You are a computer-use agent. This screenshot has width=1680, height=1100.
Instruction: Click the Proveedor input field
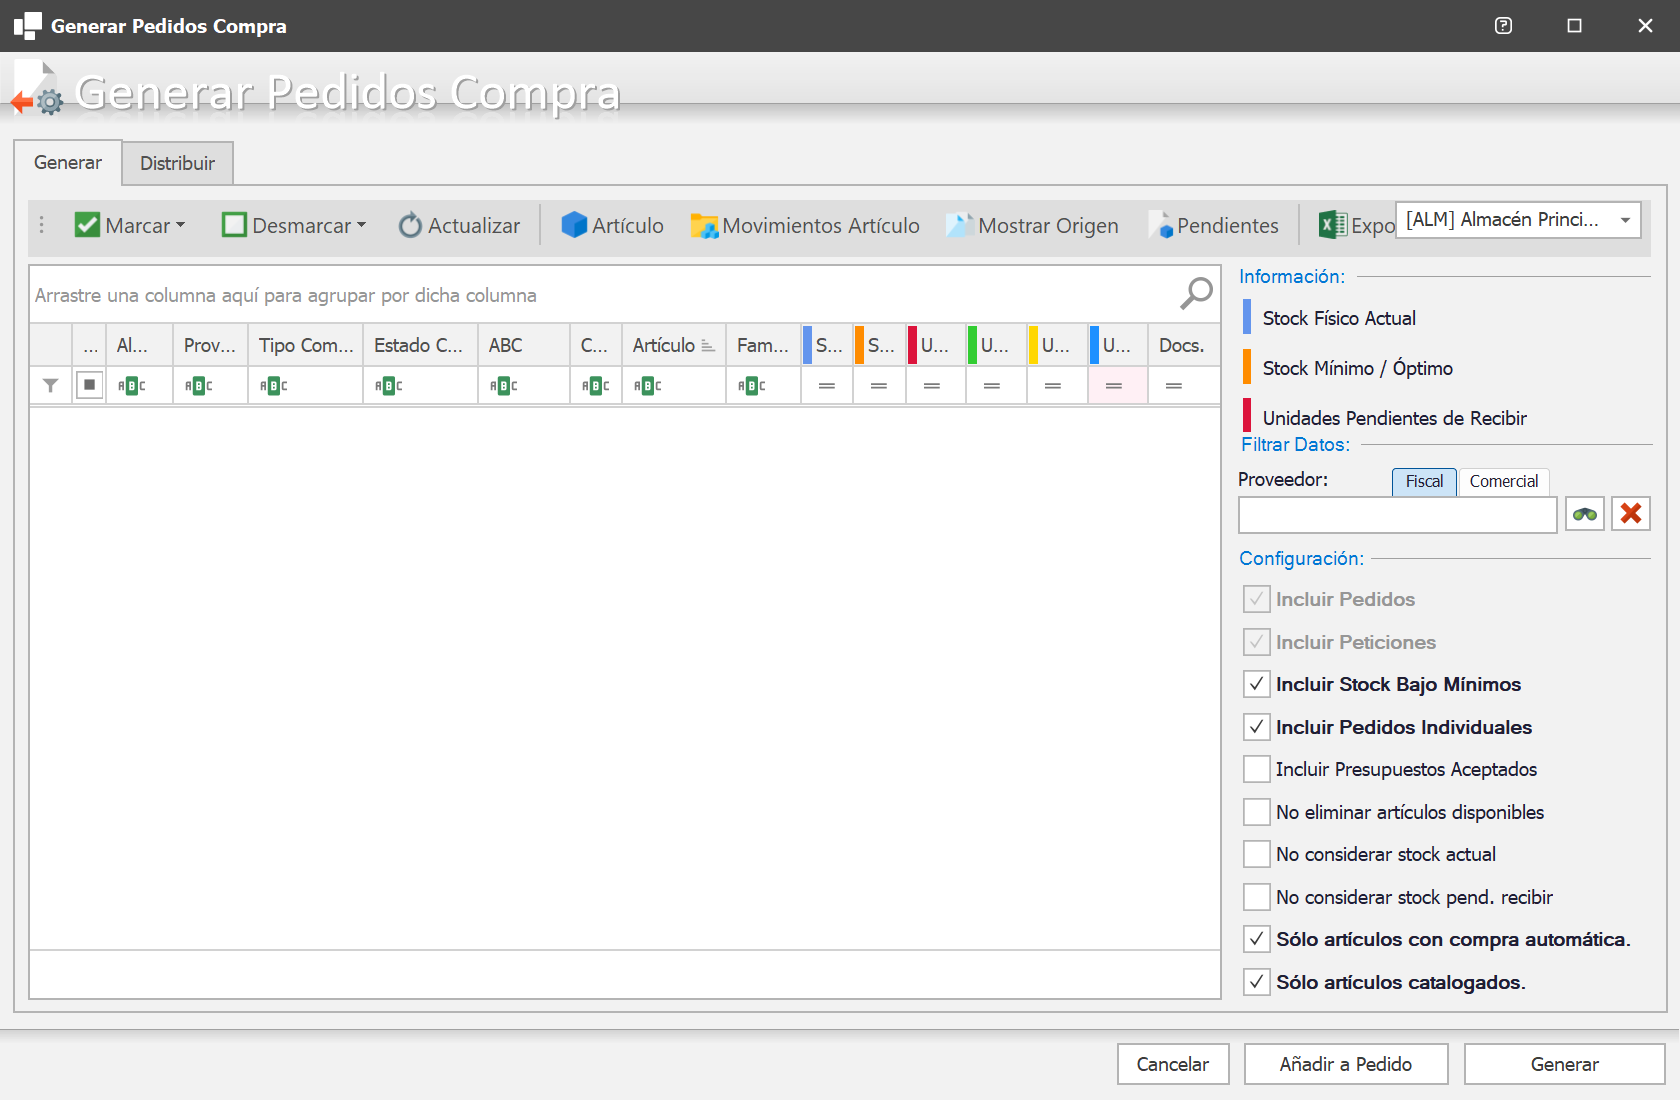coord(1398,515)
